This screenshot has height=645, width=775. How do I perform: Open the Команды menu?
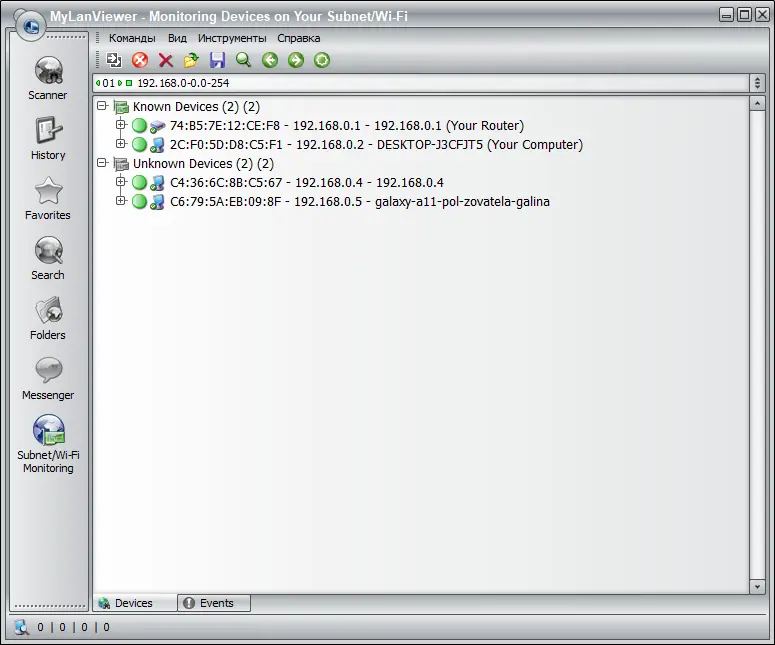pyautogui.click(x=132, y=39)
